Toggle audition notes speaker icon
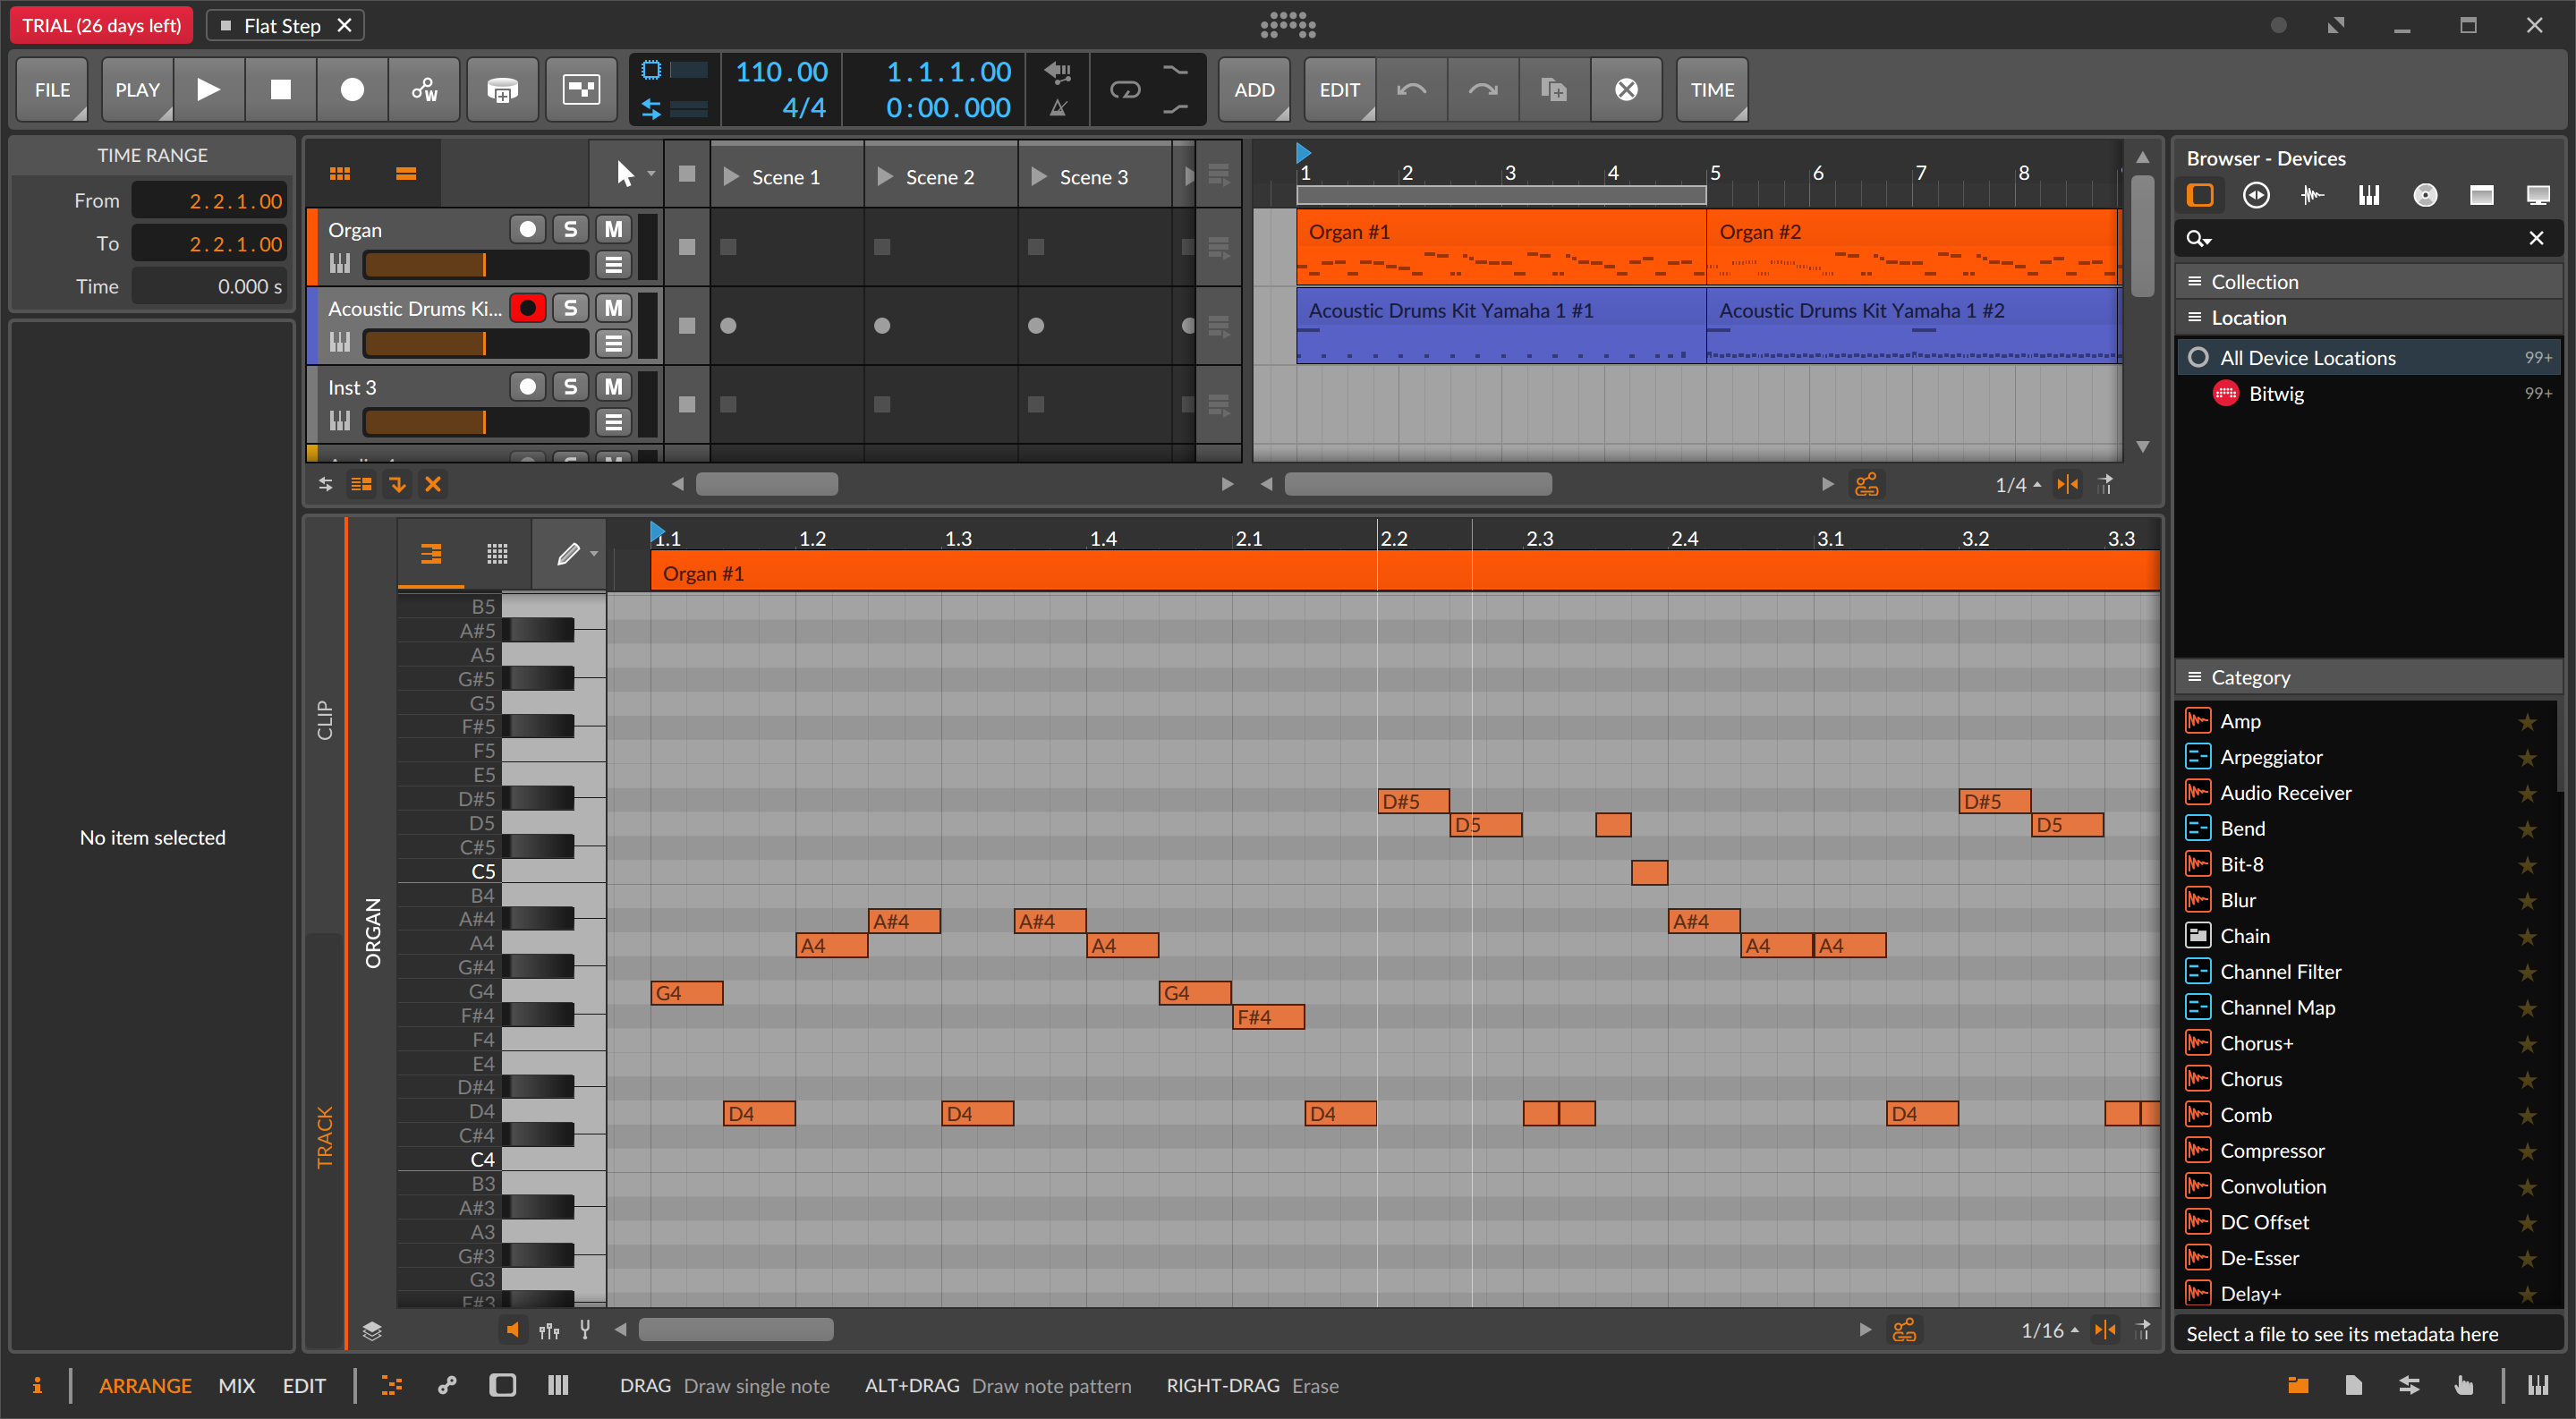Screen dimensions: 2576x1419 pyautogui.click(x=512, y=1330)
